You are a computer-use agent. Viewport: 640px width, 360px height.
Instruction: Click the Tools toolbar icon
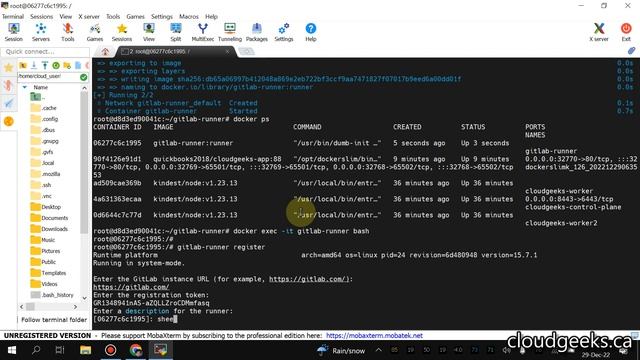(68, 32)
